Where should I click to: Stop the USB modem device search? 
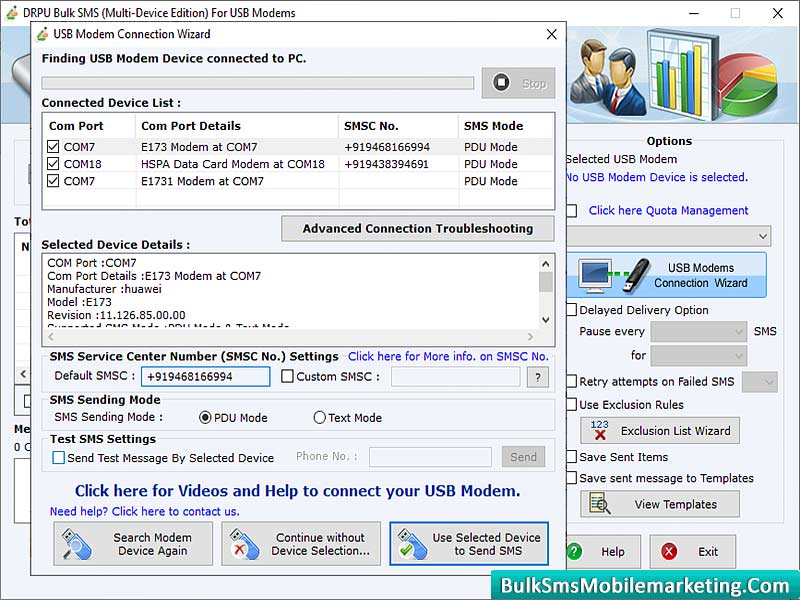click(518, 83)
